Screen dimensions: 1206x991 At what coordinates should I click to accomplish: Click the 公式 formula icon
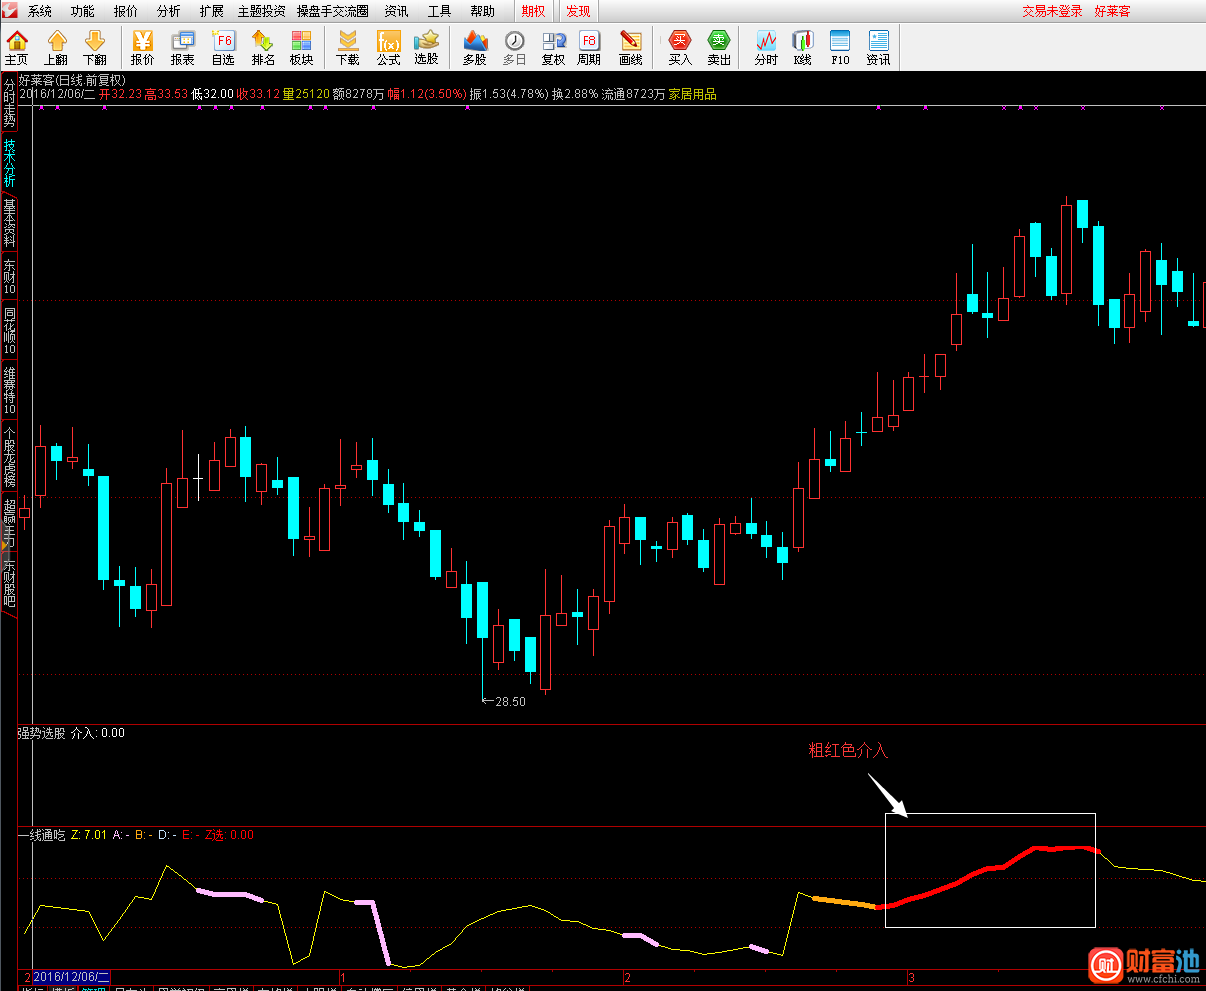click(388, 47)
